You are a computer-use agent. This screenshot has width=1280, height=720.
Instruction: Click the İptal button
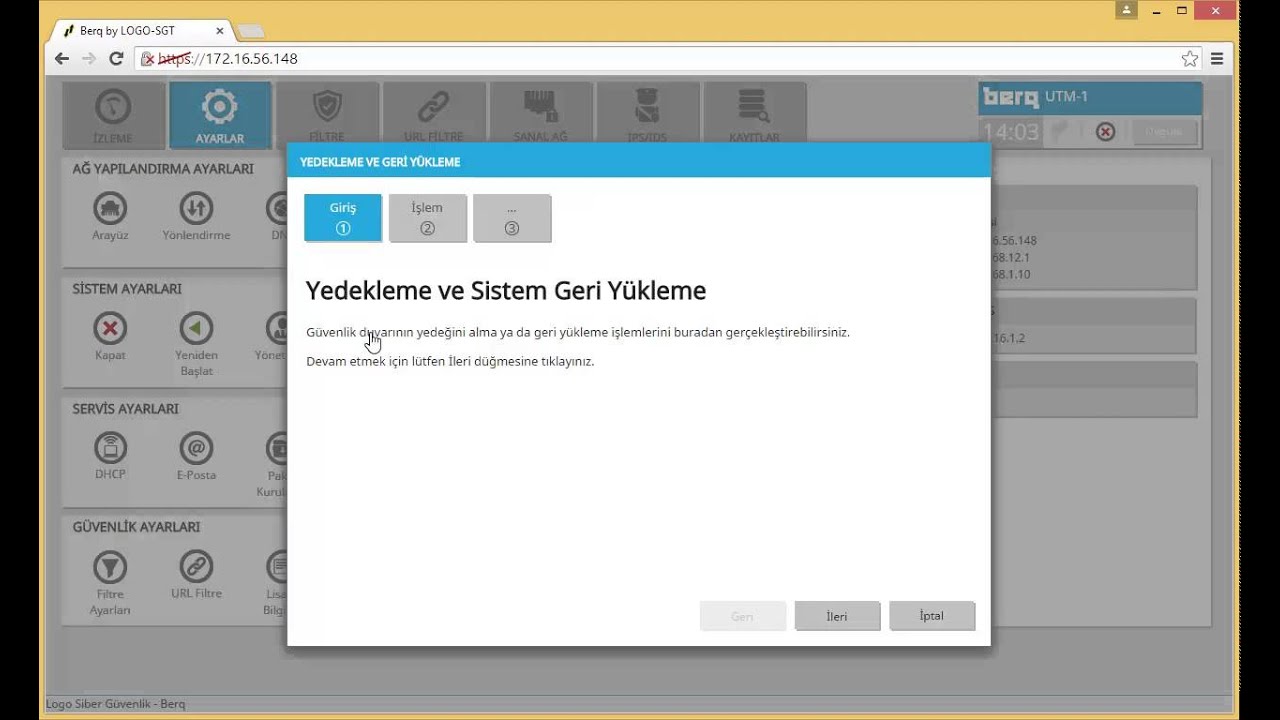(x=932, y=616)
